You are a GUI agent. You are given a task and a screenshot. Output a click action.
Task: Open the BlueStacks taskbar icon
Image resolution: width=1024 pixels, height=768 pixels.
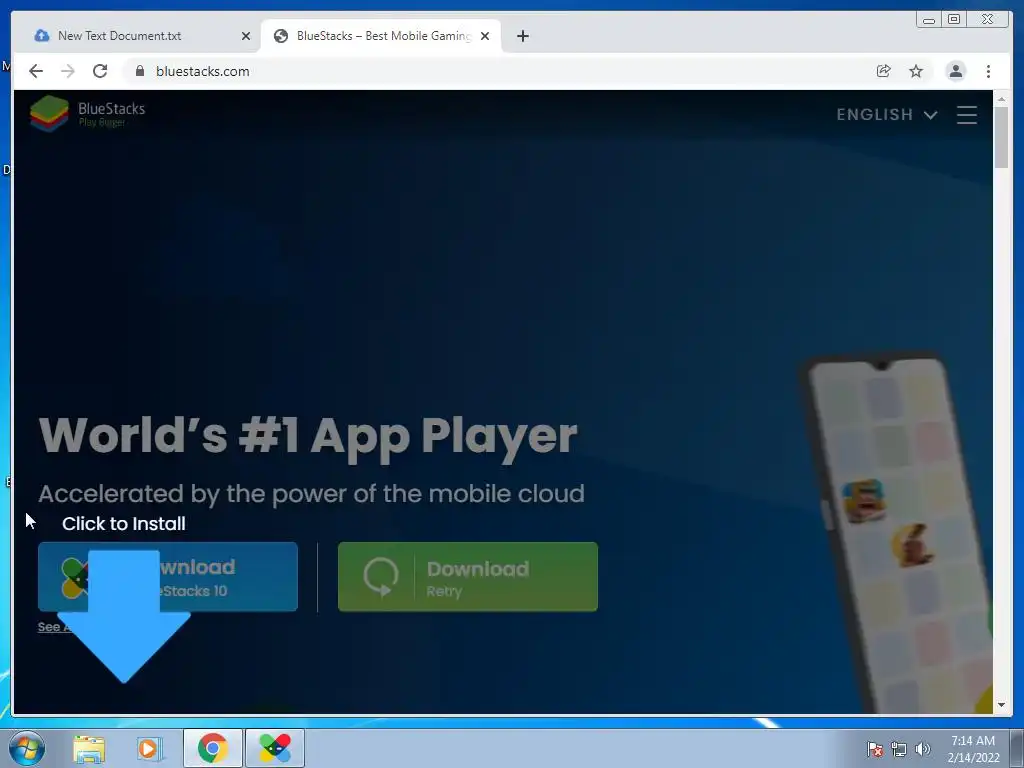[275, 748]
